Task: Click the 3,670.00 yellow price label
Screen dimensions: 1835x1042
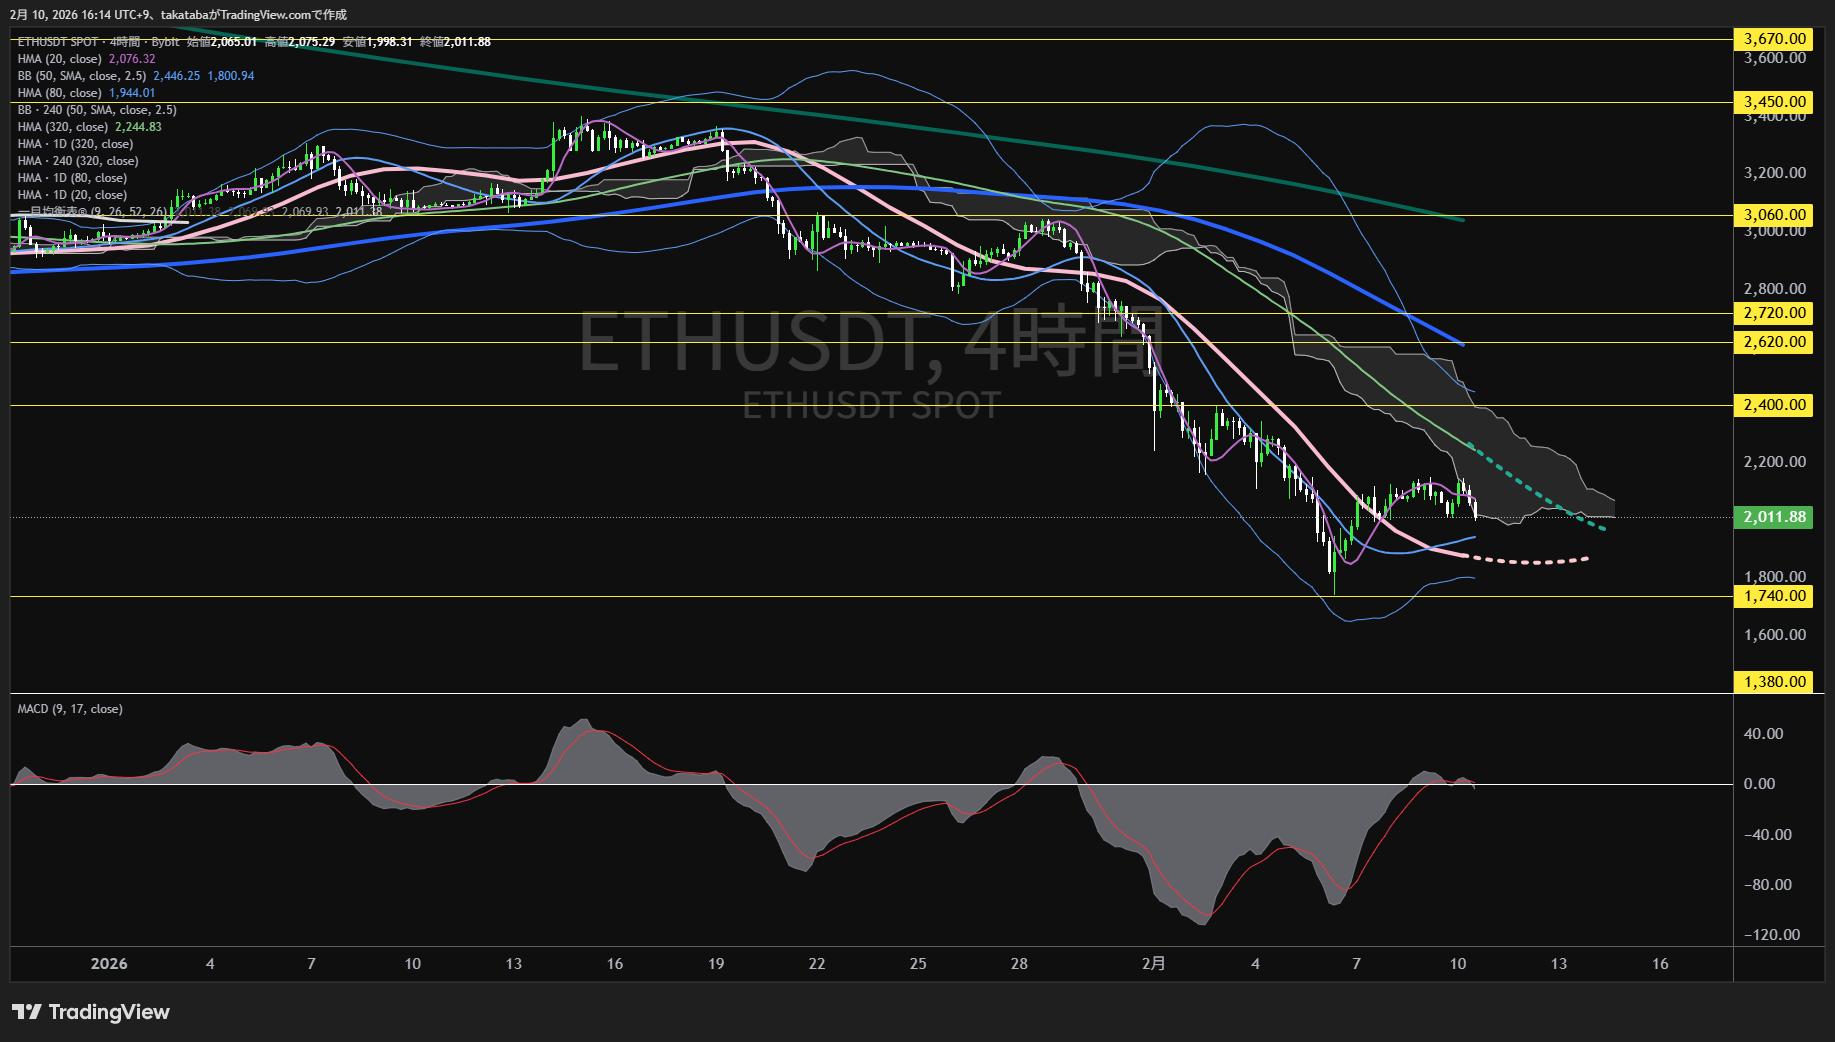Action: (x=1774, y=39)
